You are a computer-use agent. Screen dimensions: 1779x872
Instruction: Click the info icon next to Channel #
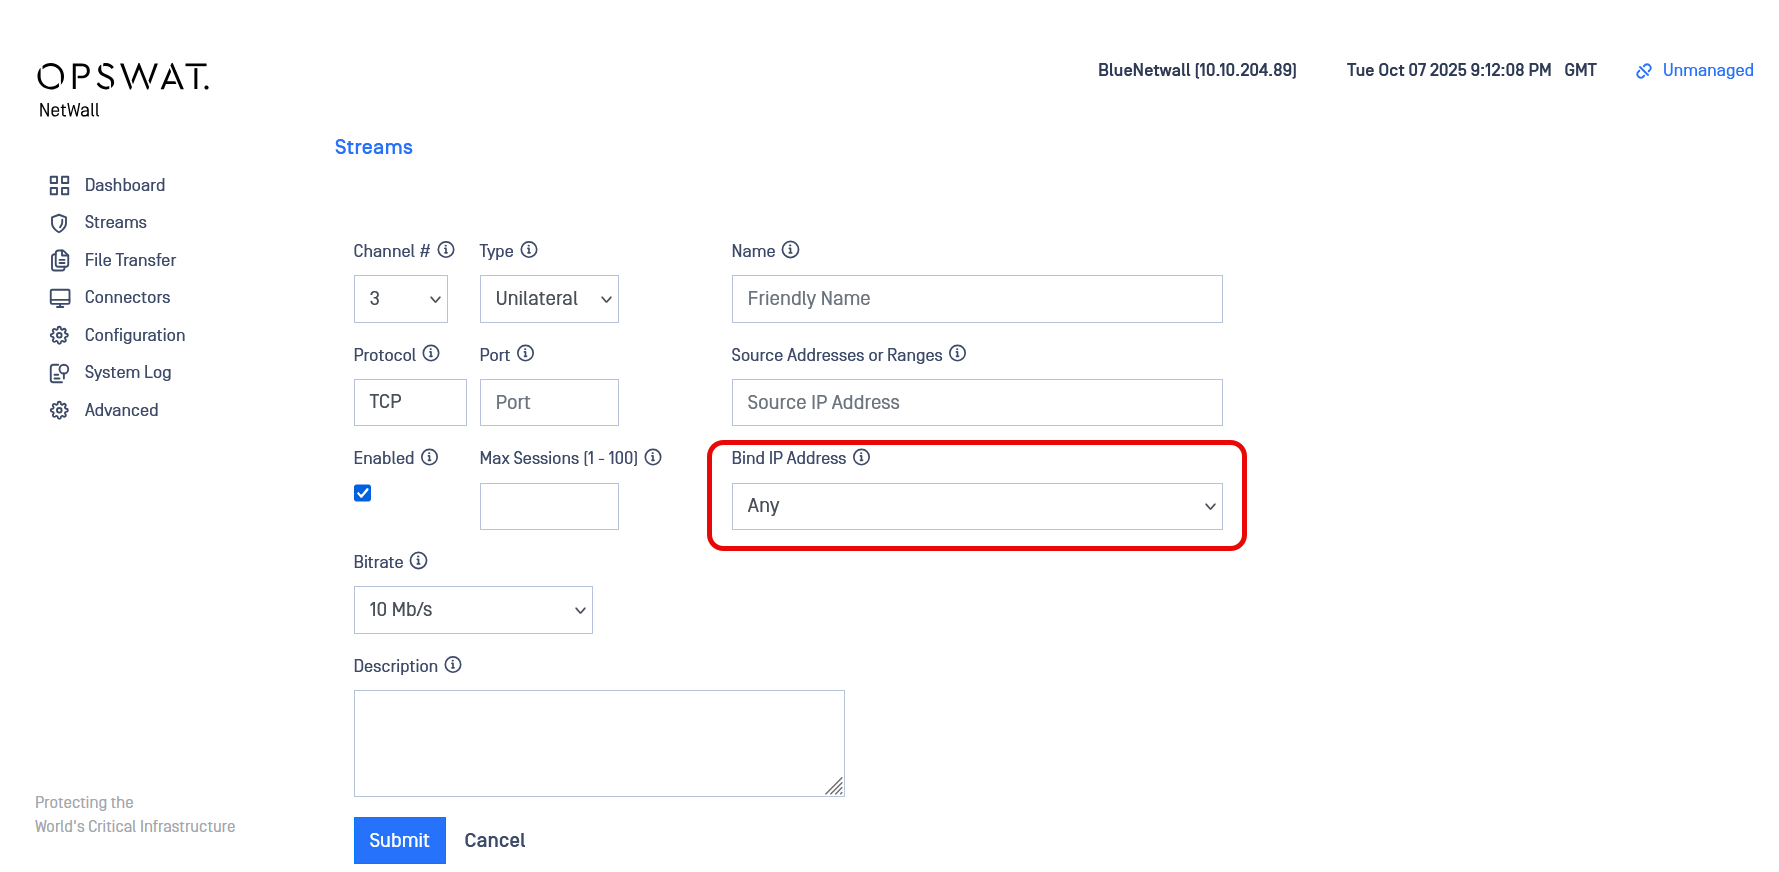click(x=446, y=250)
